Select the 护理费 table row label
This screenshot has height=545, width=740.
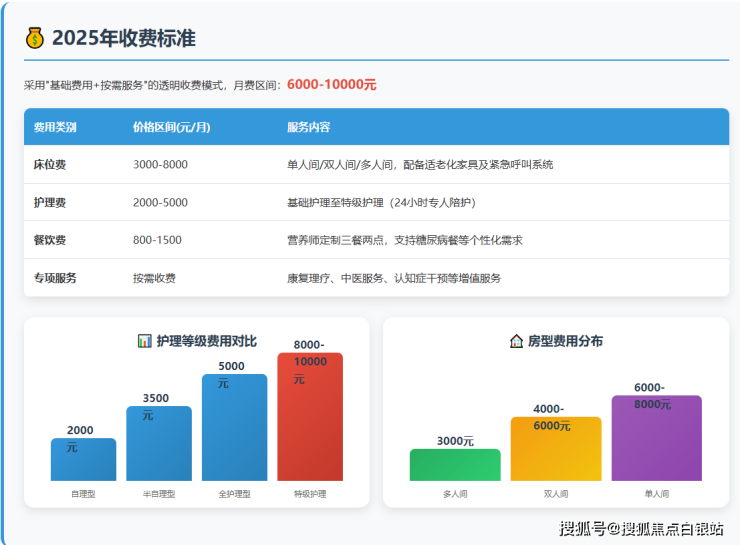50,202
